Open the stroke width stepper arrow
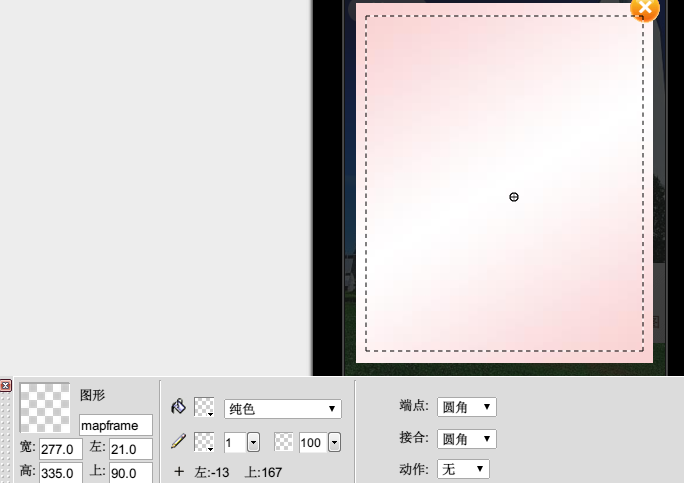This screenshot has height=483, width=684. [x=253, y=442]
